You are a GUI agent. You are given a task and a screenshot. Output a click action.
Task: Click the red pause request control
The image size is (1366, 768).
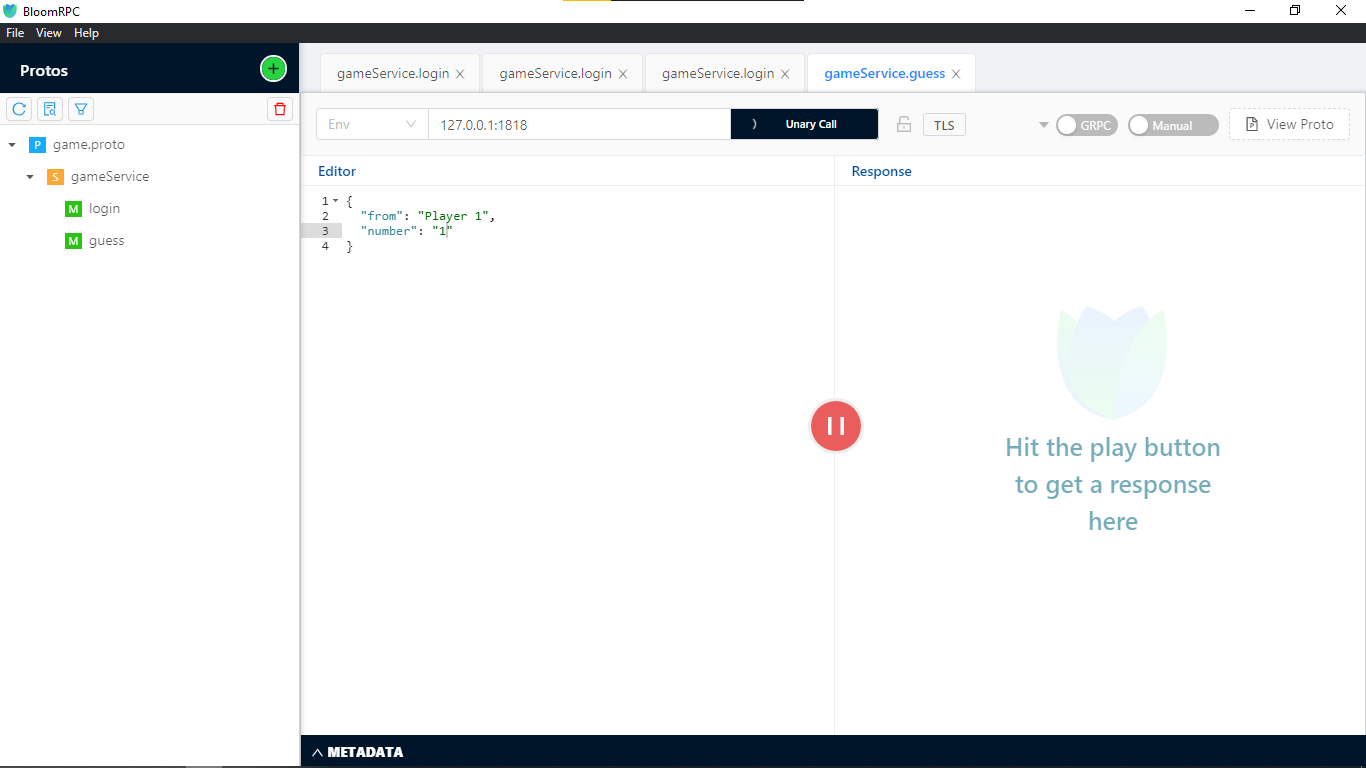pos(835,426)
